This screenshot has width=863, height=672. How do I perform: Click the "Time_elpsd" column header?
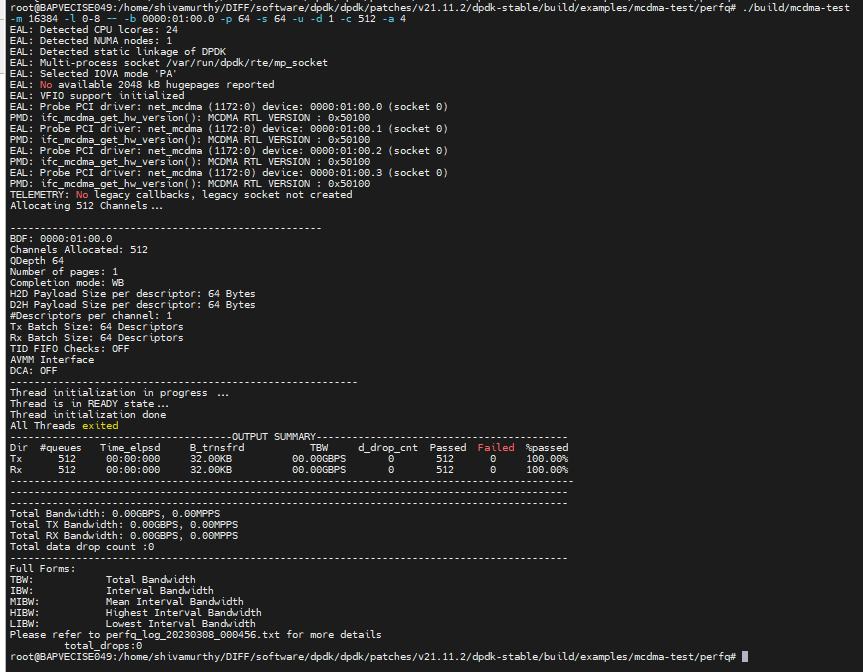(x=130, y=448)
